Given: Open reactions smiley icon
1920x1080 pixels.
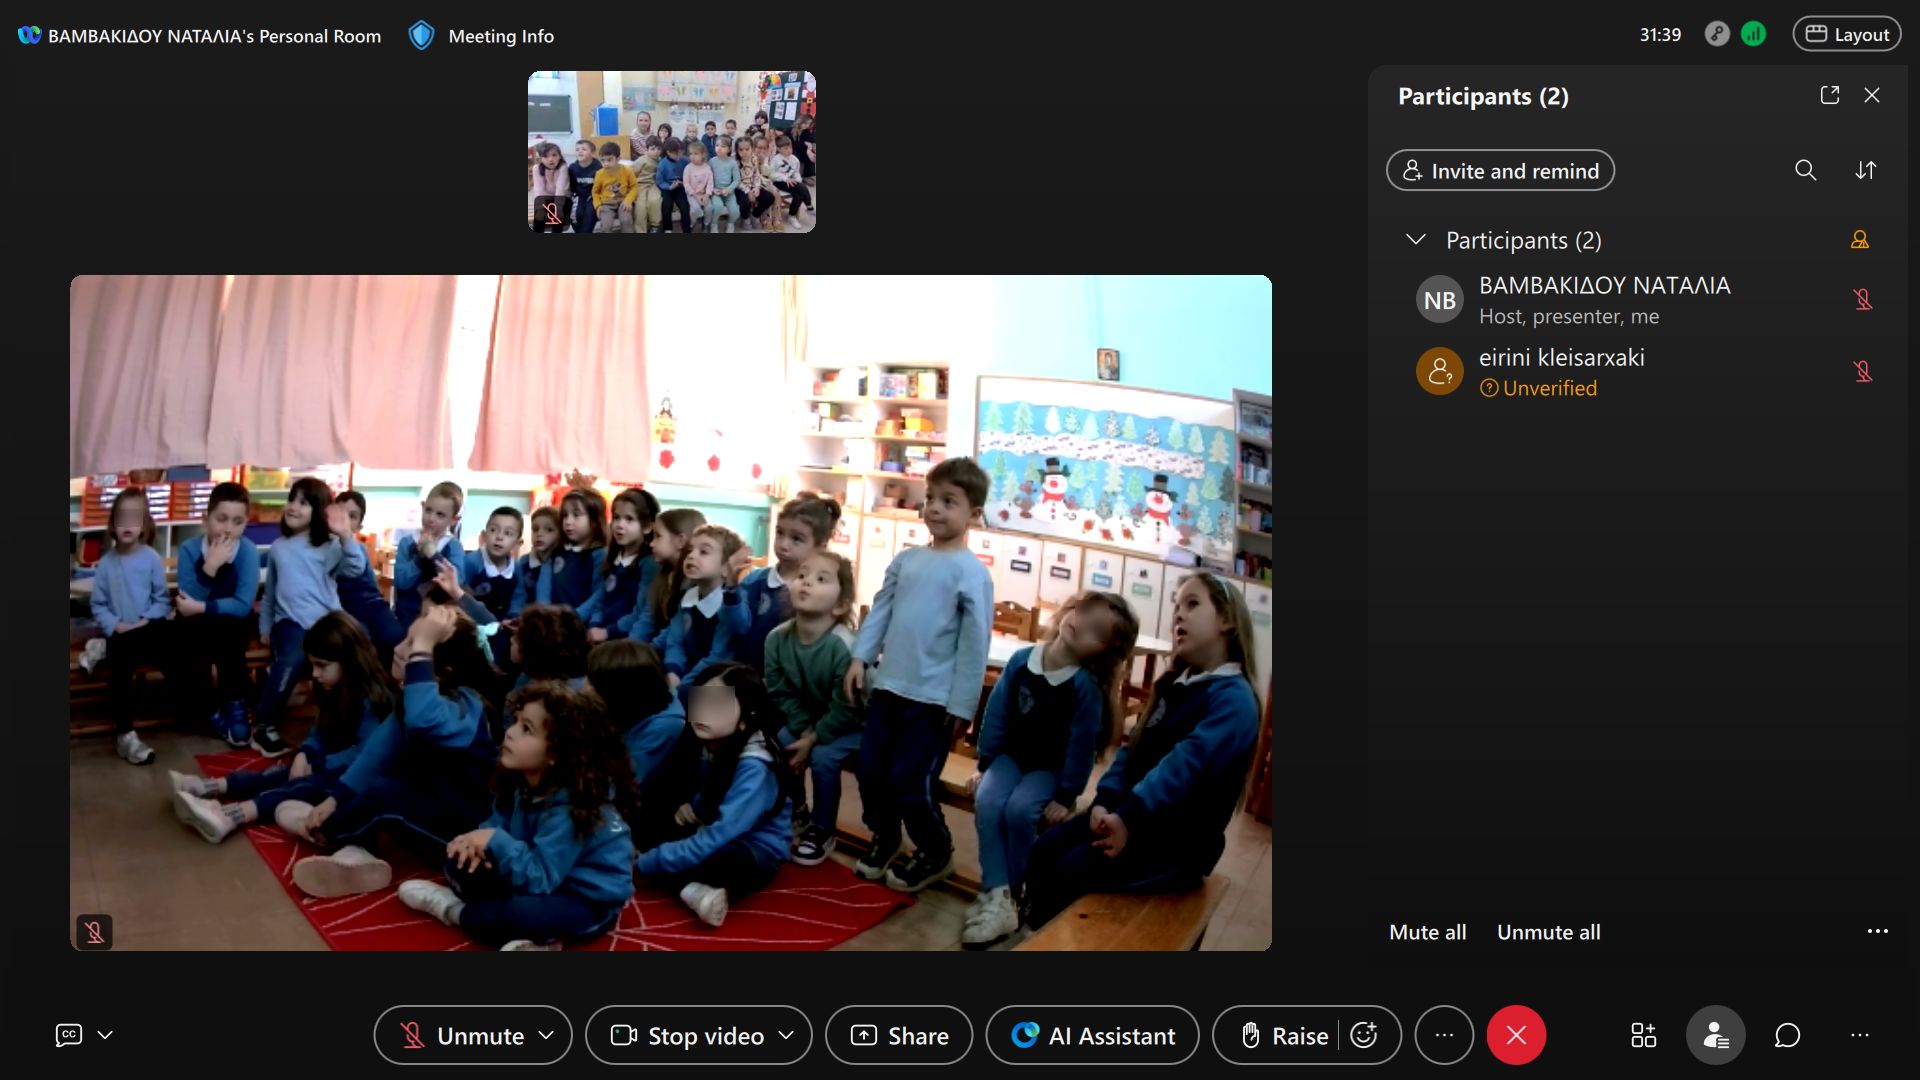Looking at the screenshot, I should [1364, 1035].
